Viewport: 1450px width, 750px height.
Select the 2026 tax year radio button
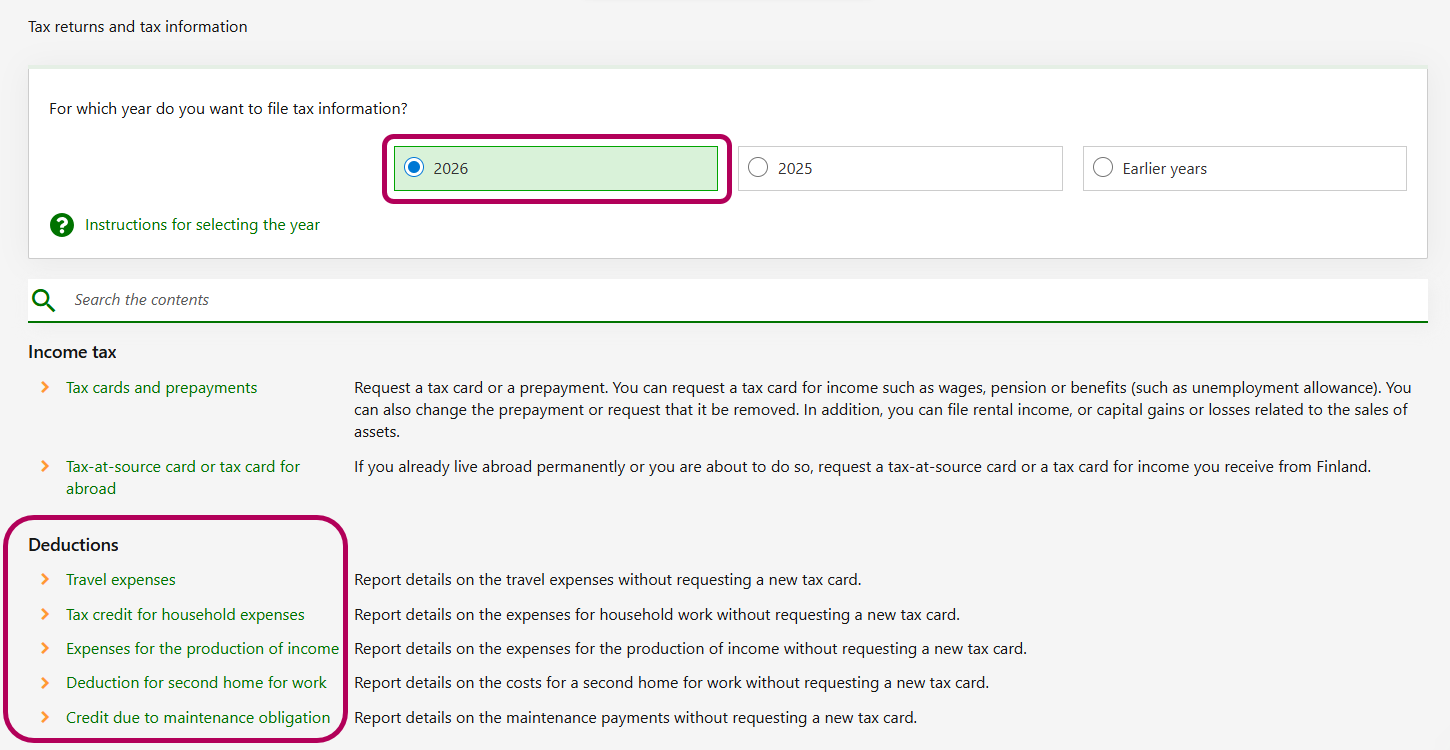414,168
